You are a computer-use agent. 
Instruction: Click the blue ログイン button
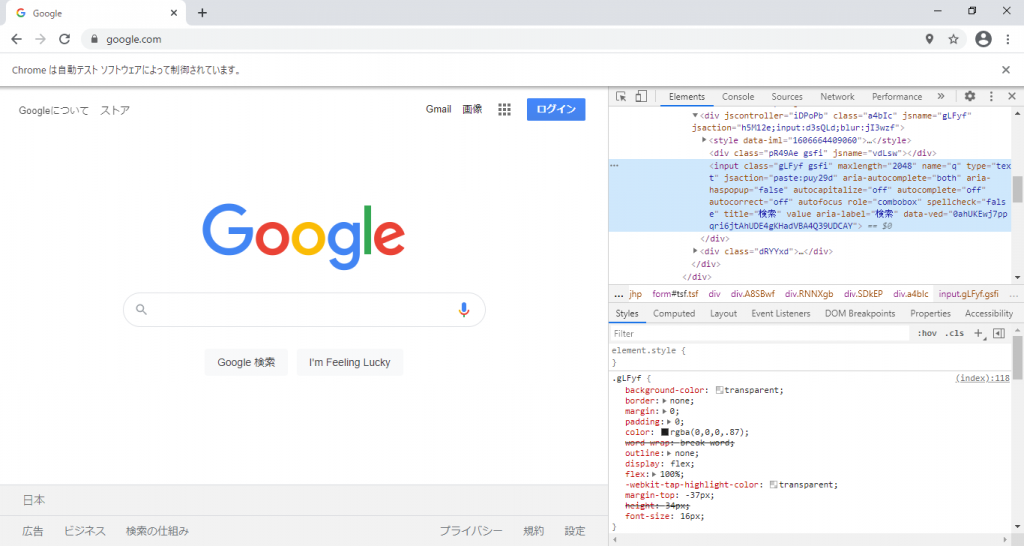(555, 110)
